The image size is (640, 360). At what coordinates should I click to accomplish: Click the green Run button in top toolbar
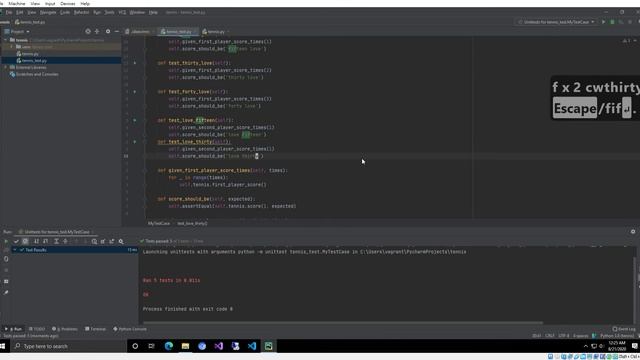pos(603,22)
